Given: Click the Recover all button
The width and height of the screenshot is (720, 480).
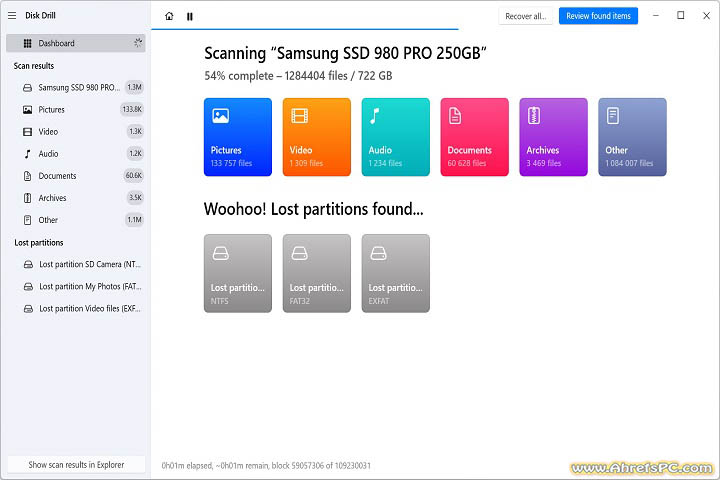Looking at the screenshot, I should [x=526, y=16].
